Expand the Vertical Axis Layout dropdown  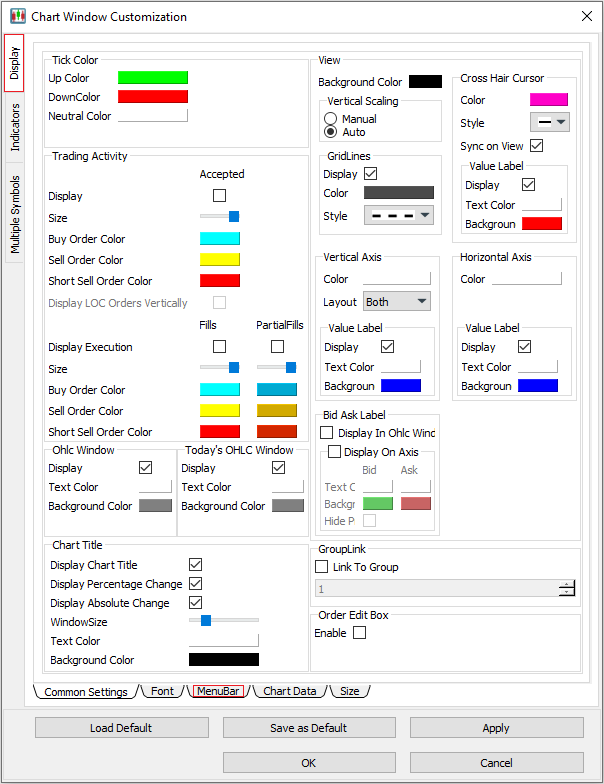[x=397, y=302]
